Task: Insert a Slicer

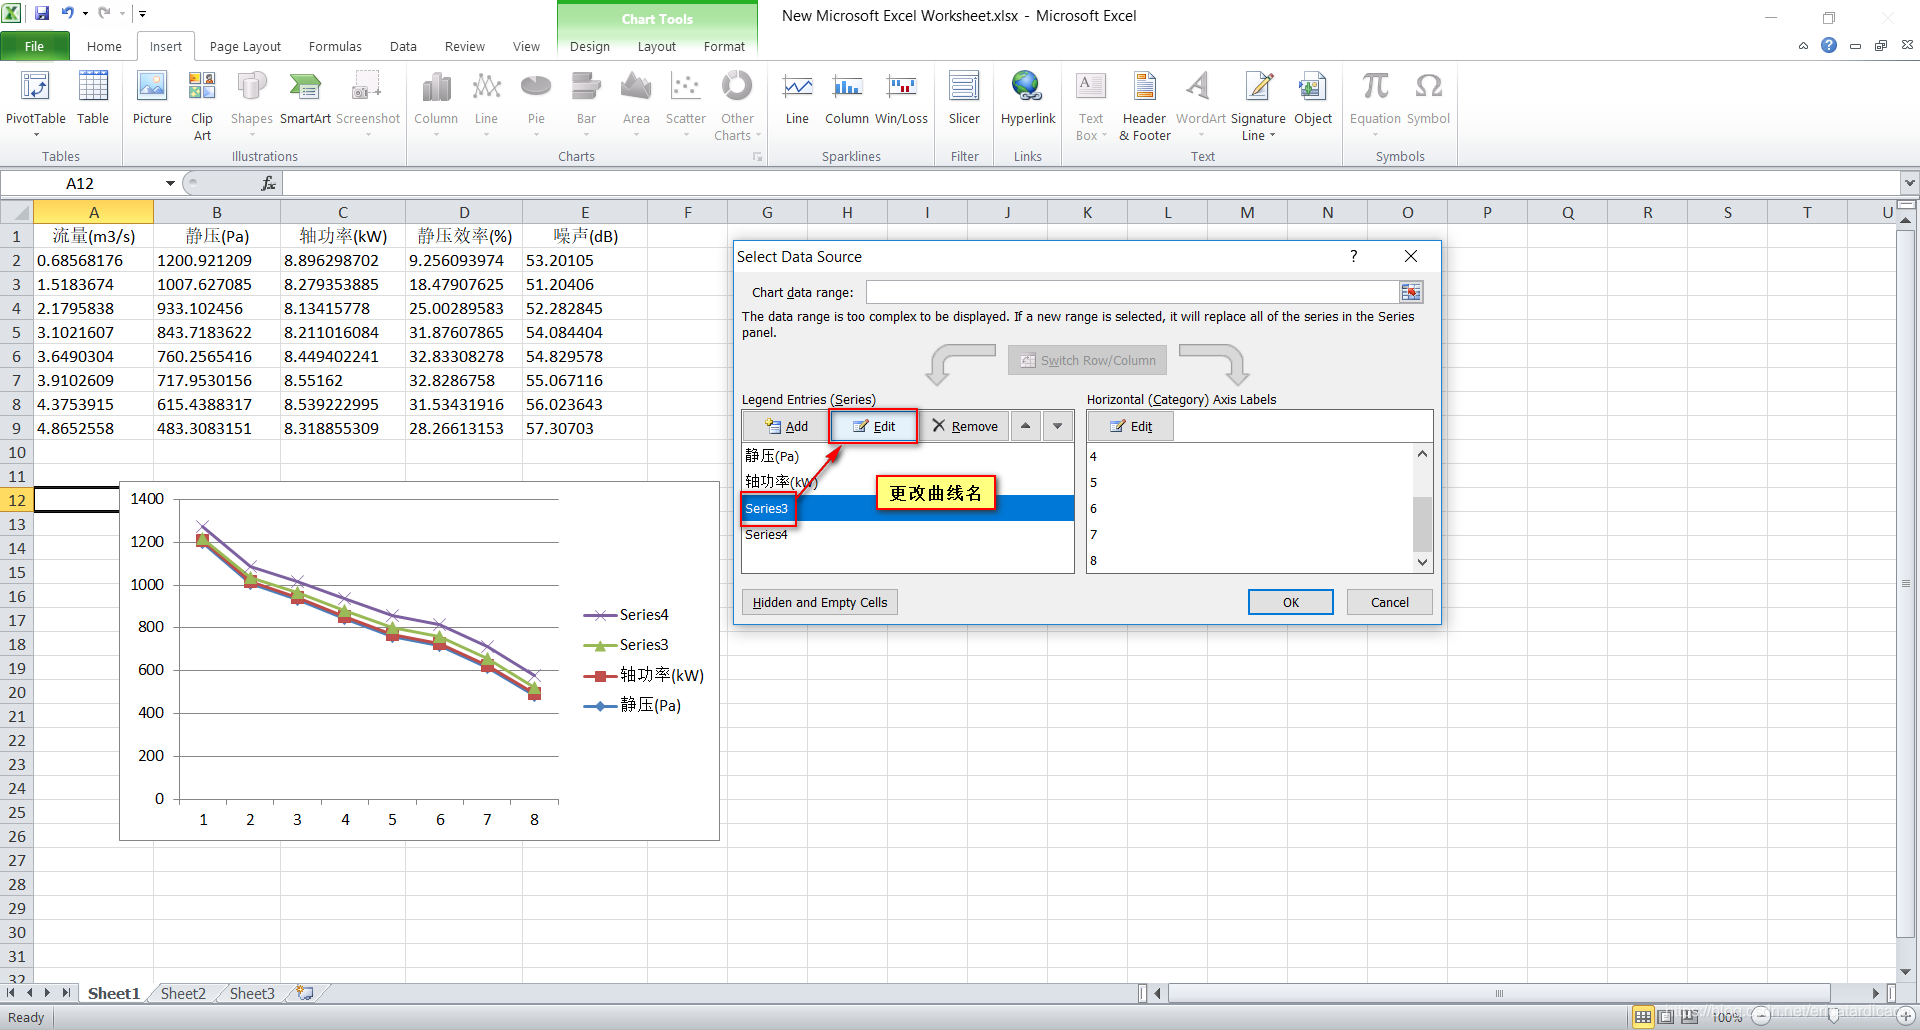Action: point(964,98)
